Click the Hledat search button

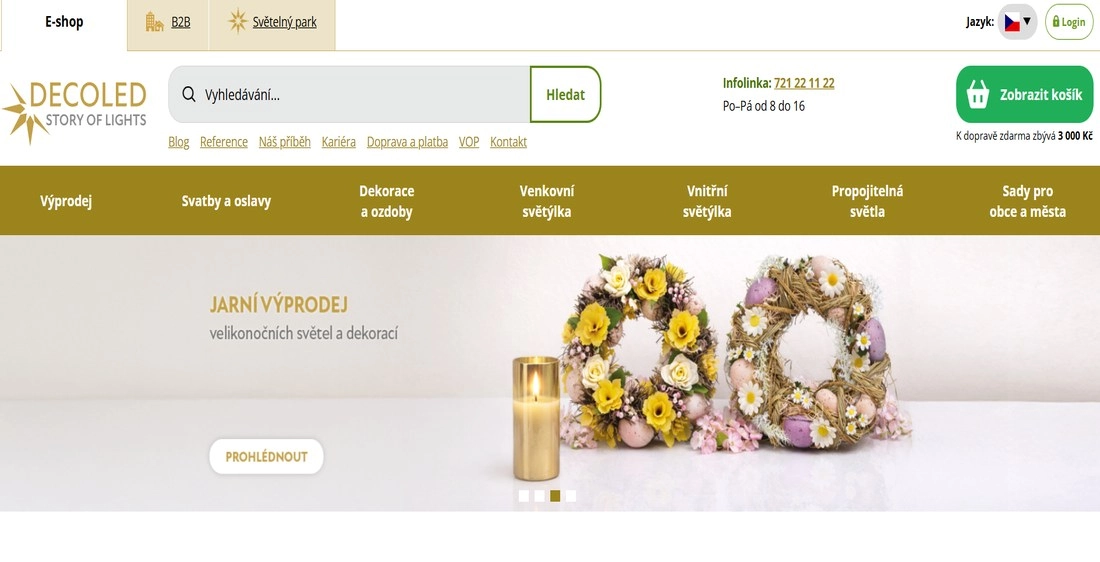tap(565, 95)
